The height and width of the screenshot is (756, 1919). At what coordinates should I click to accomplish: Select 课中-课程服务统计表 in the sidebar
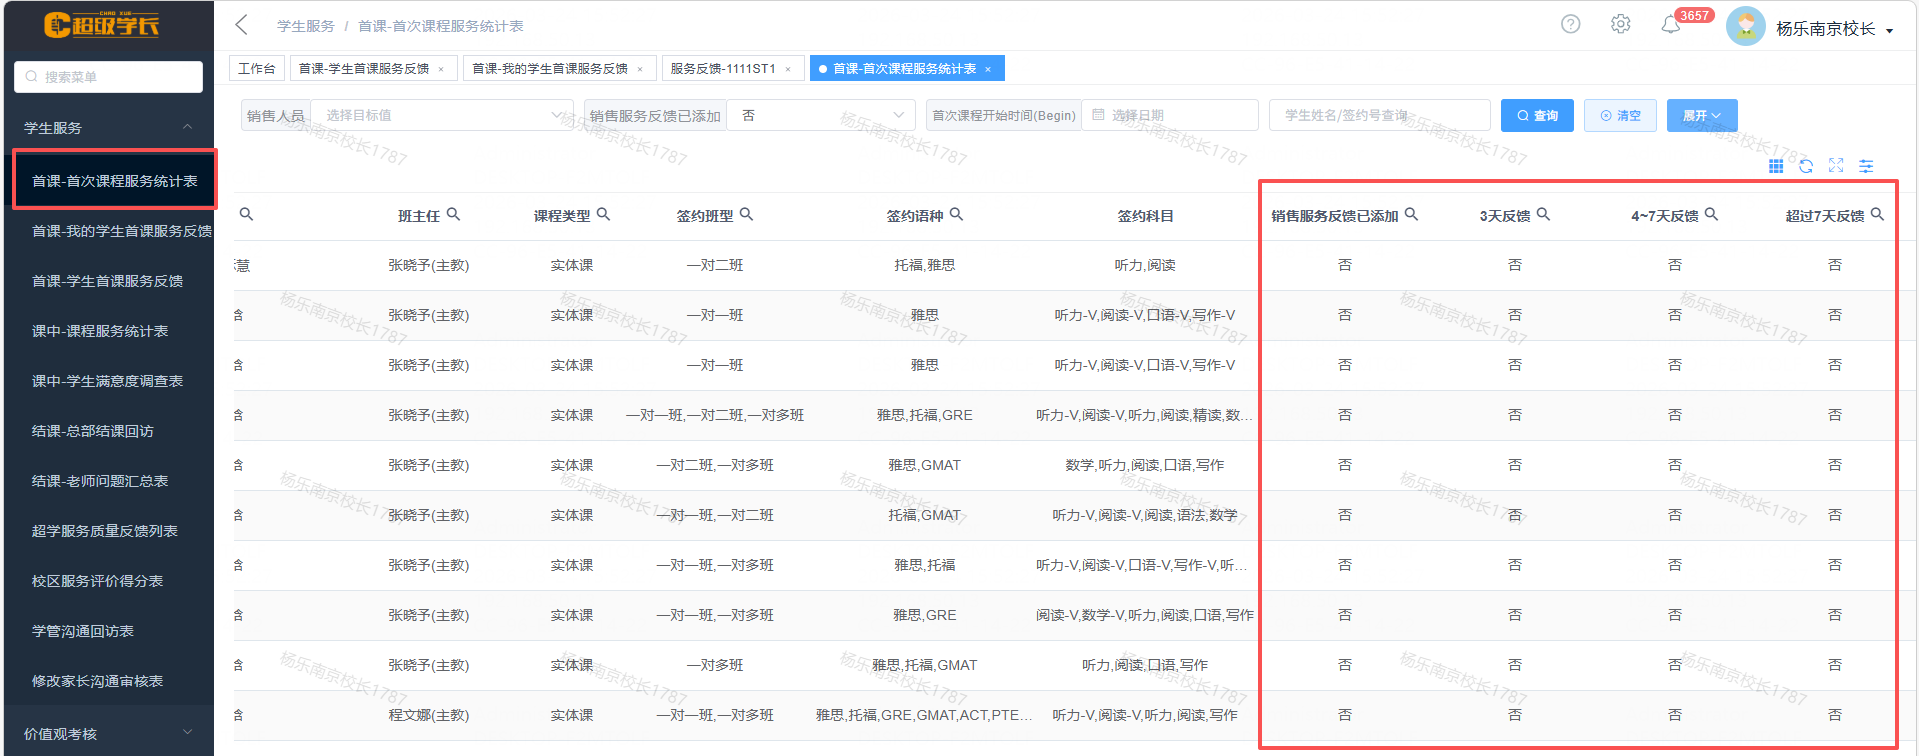click(100, 331)
